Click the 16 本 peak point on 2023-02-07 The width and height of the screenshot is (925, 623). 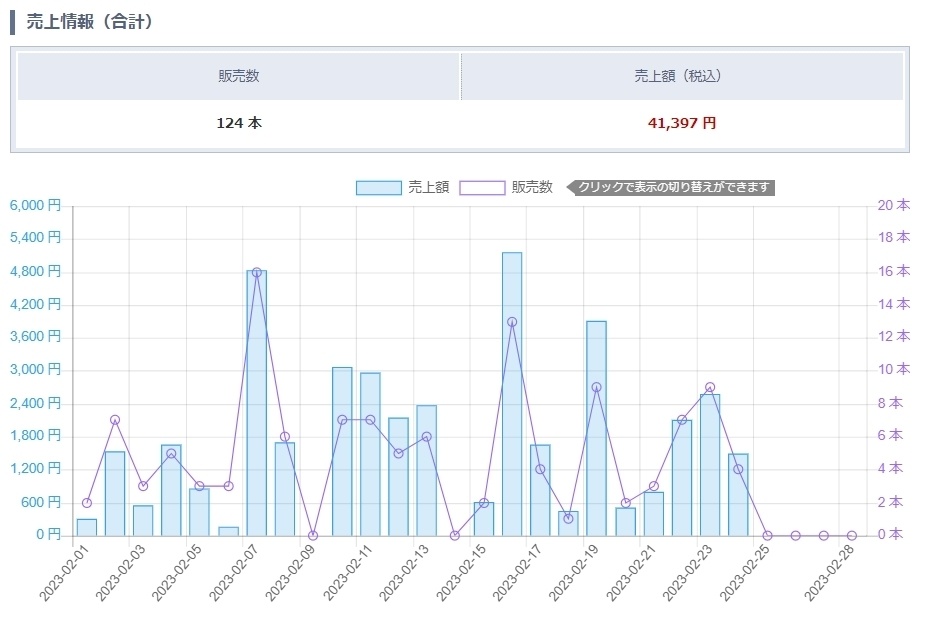click(257, 272)
